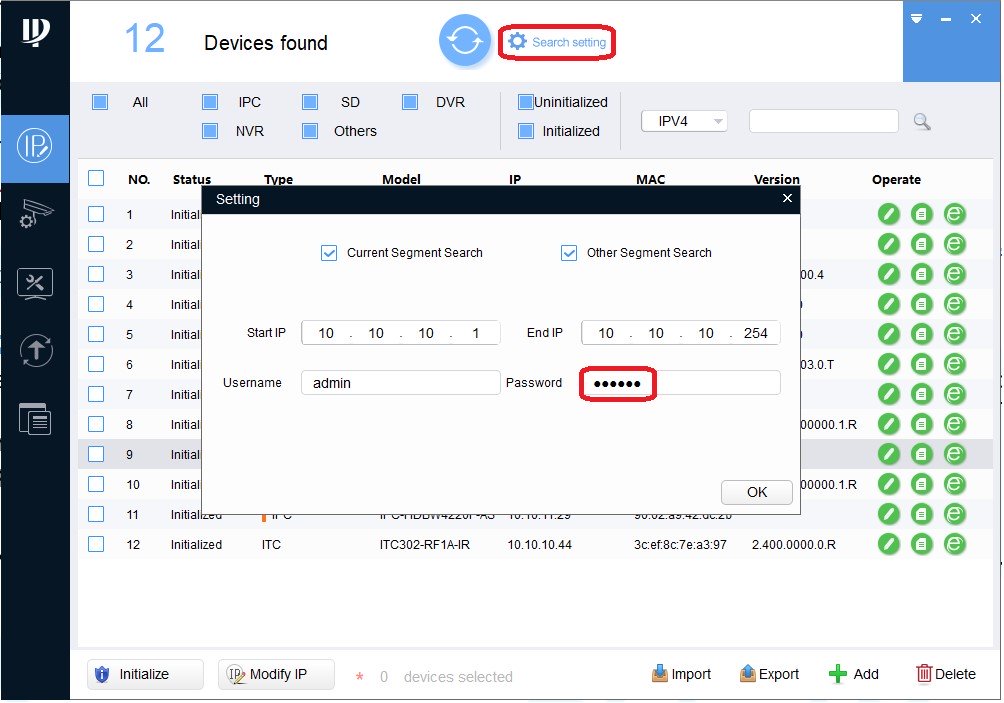Expand the IPV4 dropdown
The image size is (1004, 703).
coord(684,121)
